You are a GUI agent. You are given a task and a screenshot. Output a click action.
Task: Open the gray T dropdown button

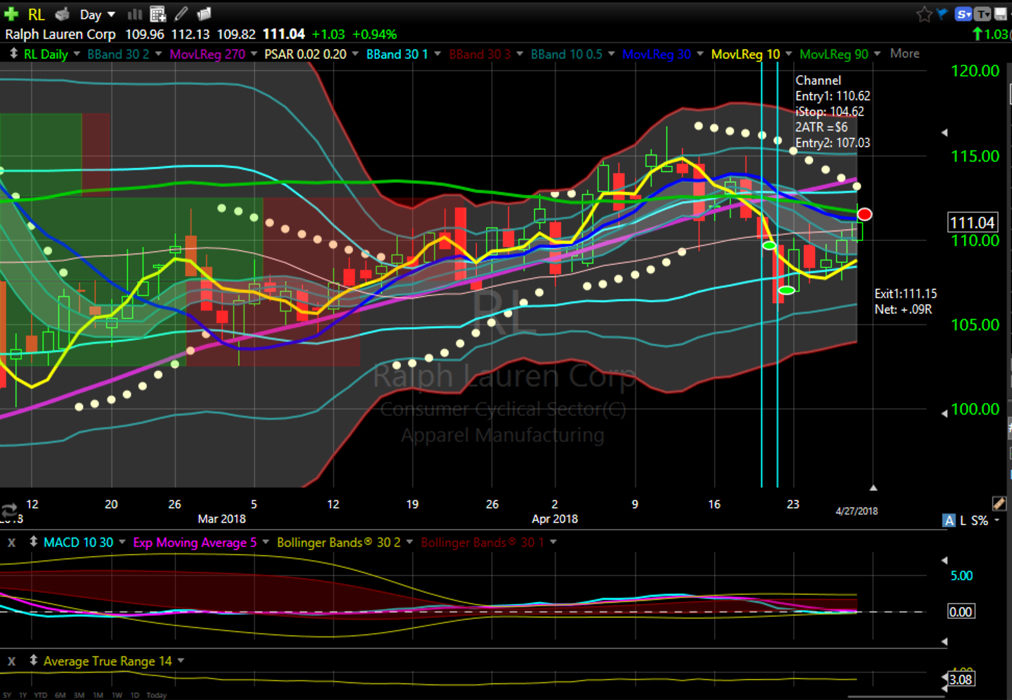(x=982, y=14)
